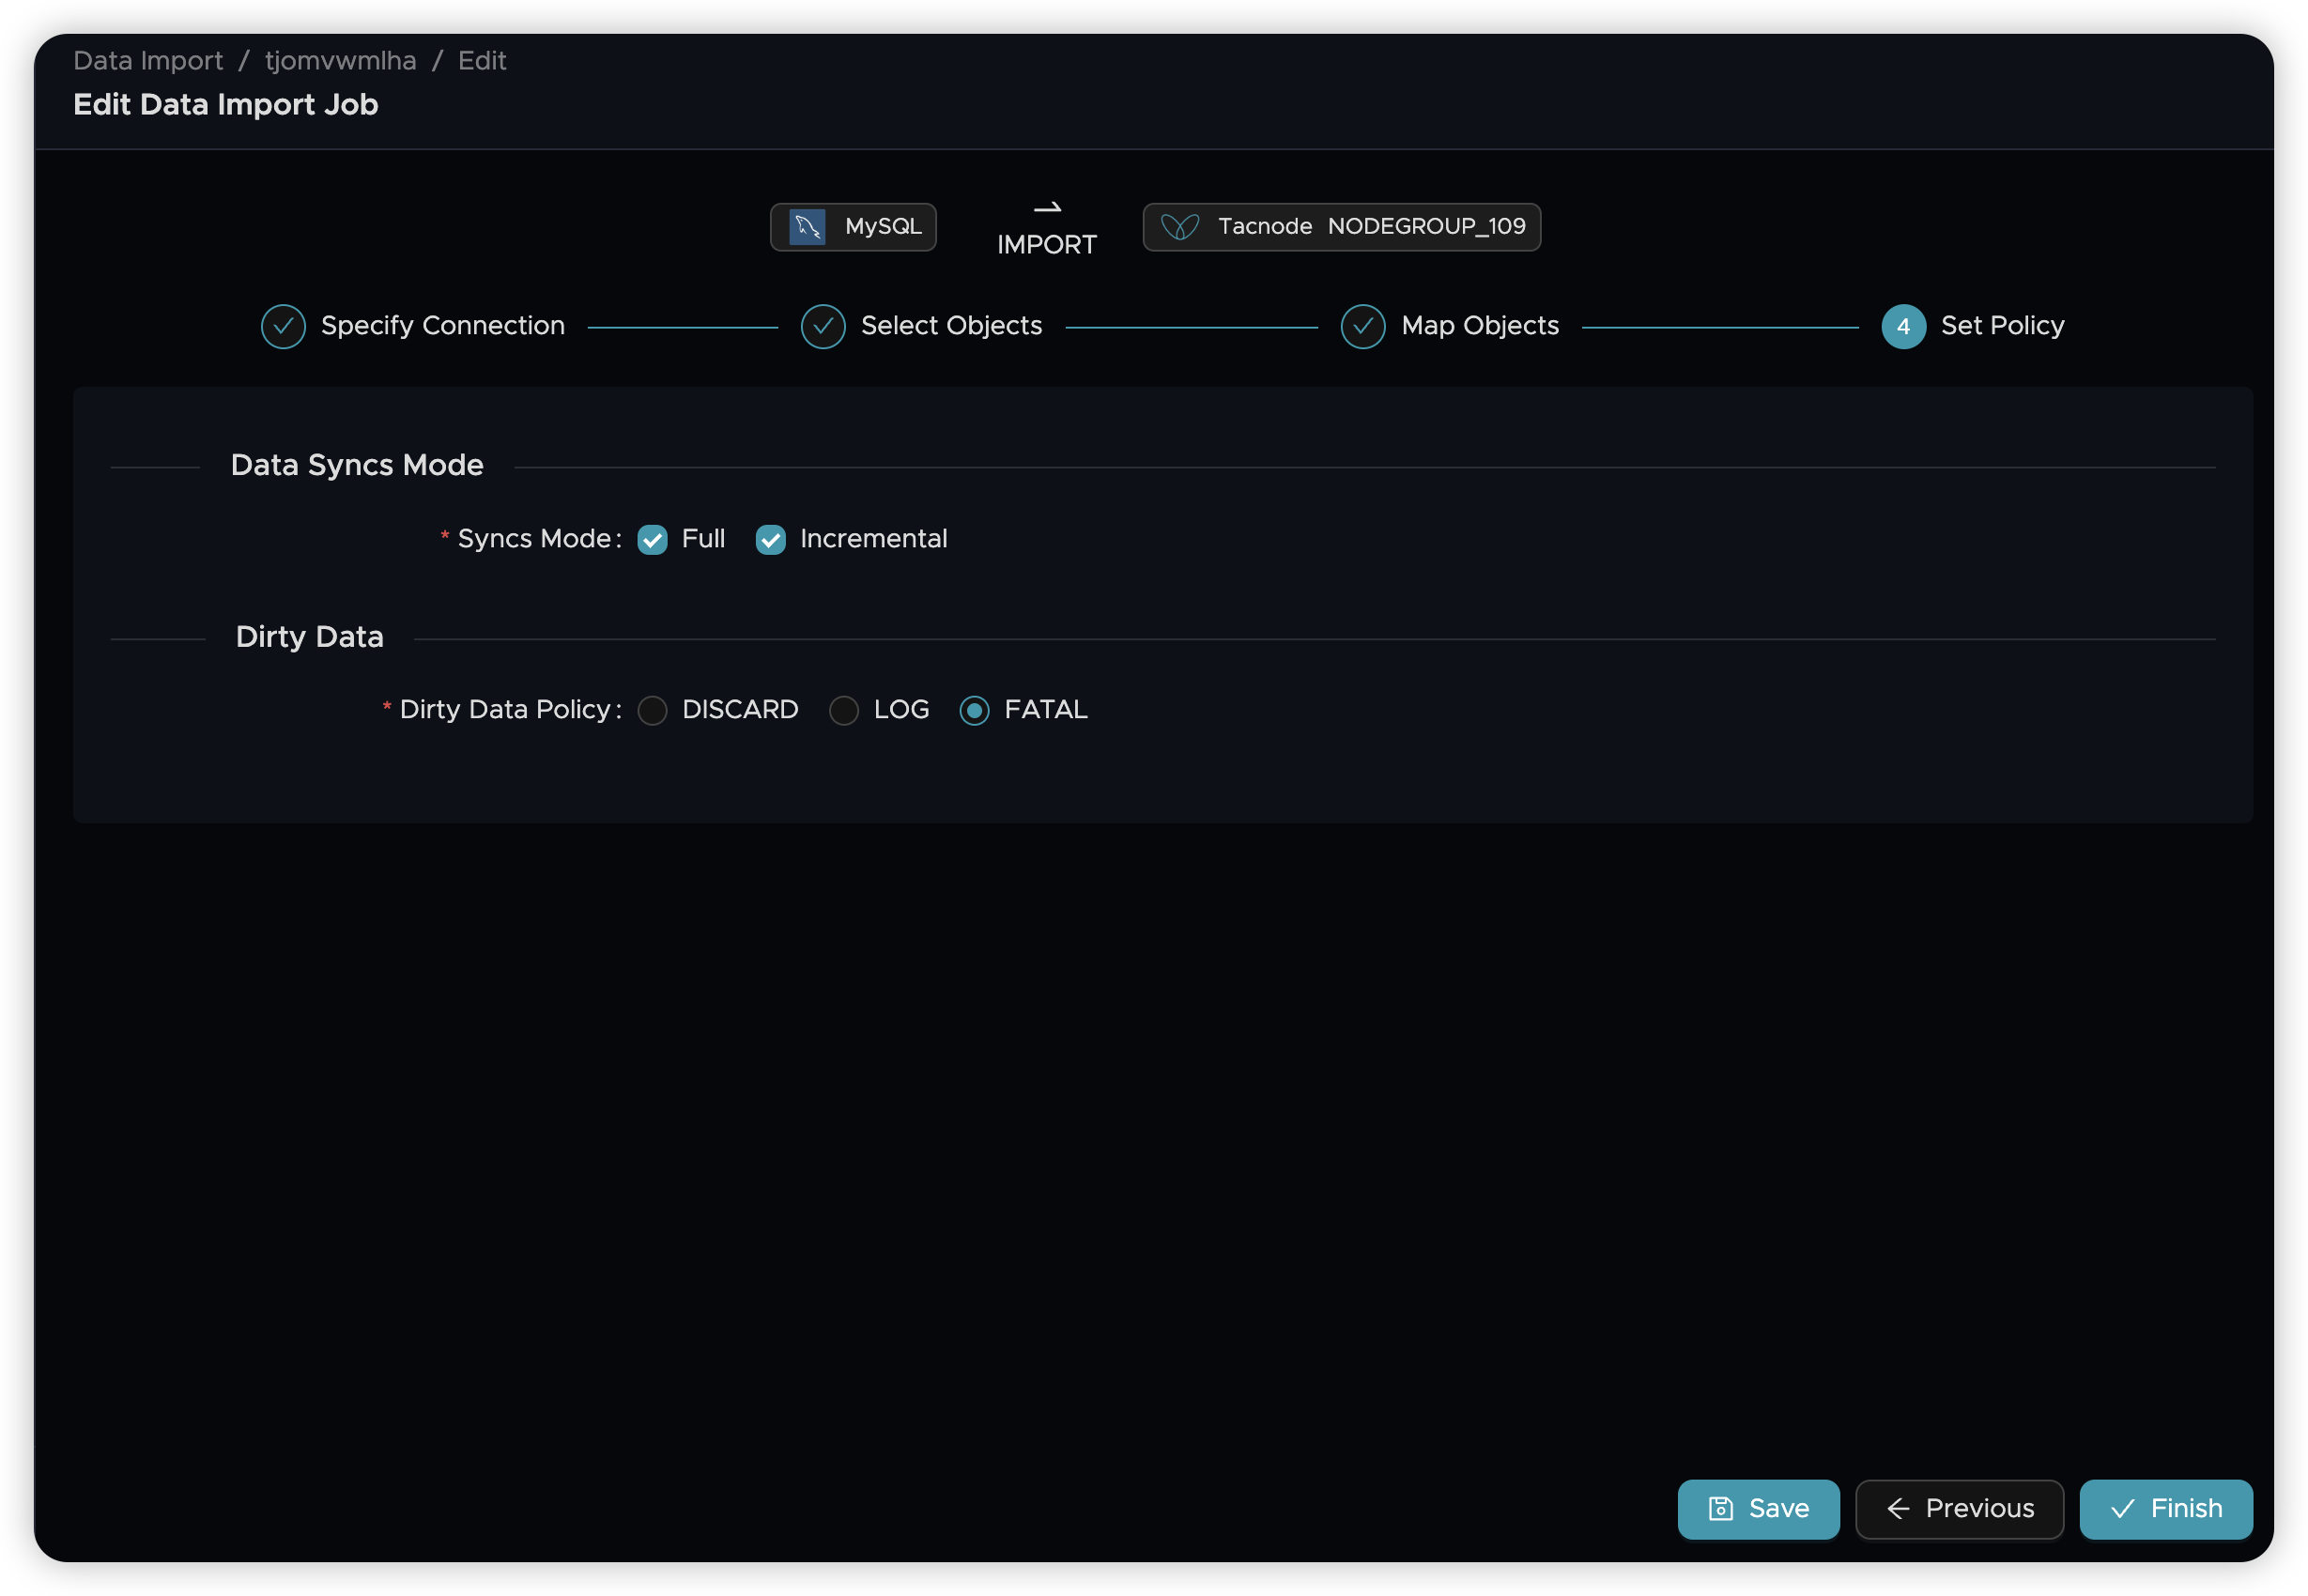The image size is (2308, 1596).
Task: Click the MySQL source label
Action: click(883, 227)
